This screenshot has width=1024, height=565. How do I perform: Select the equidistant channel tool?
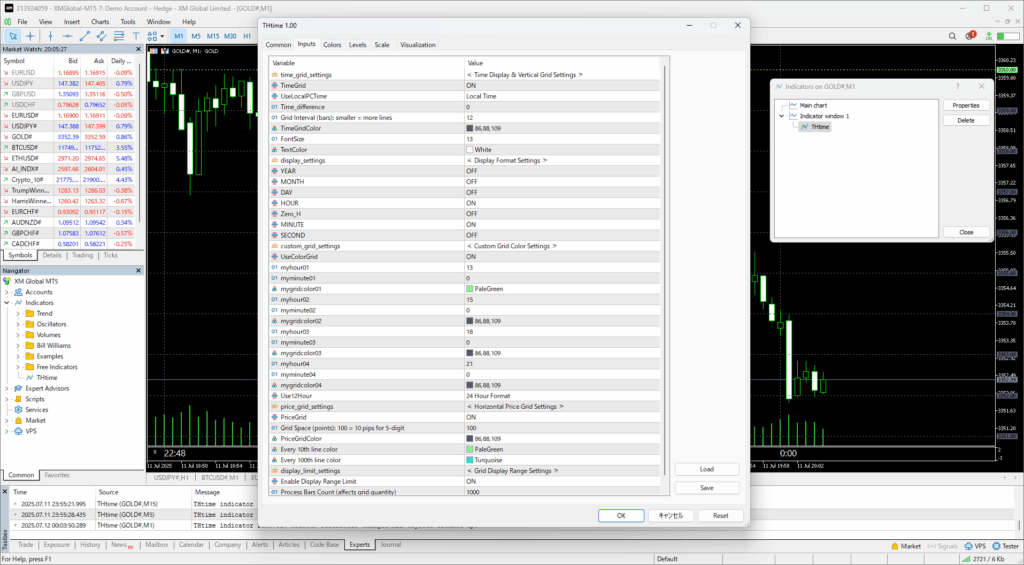coord(101,36)
